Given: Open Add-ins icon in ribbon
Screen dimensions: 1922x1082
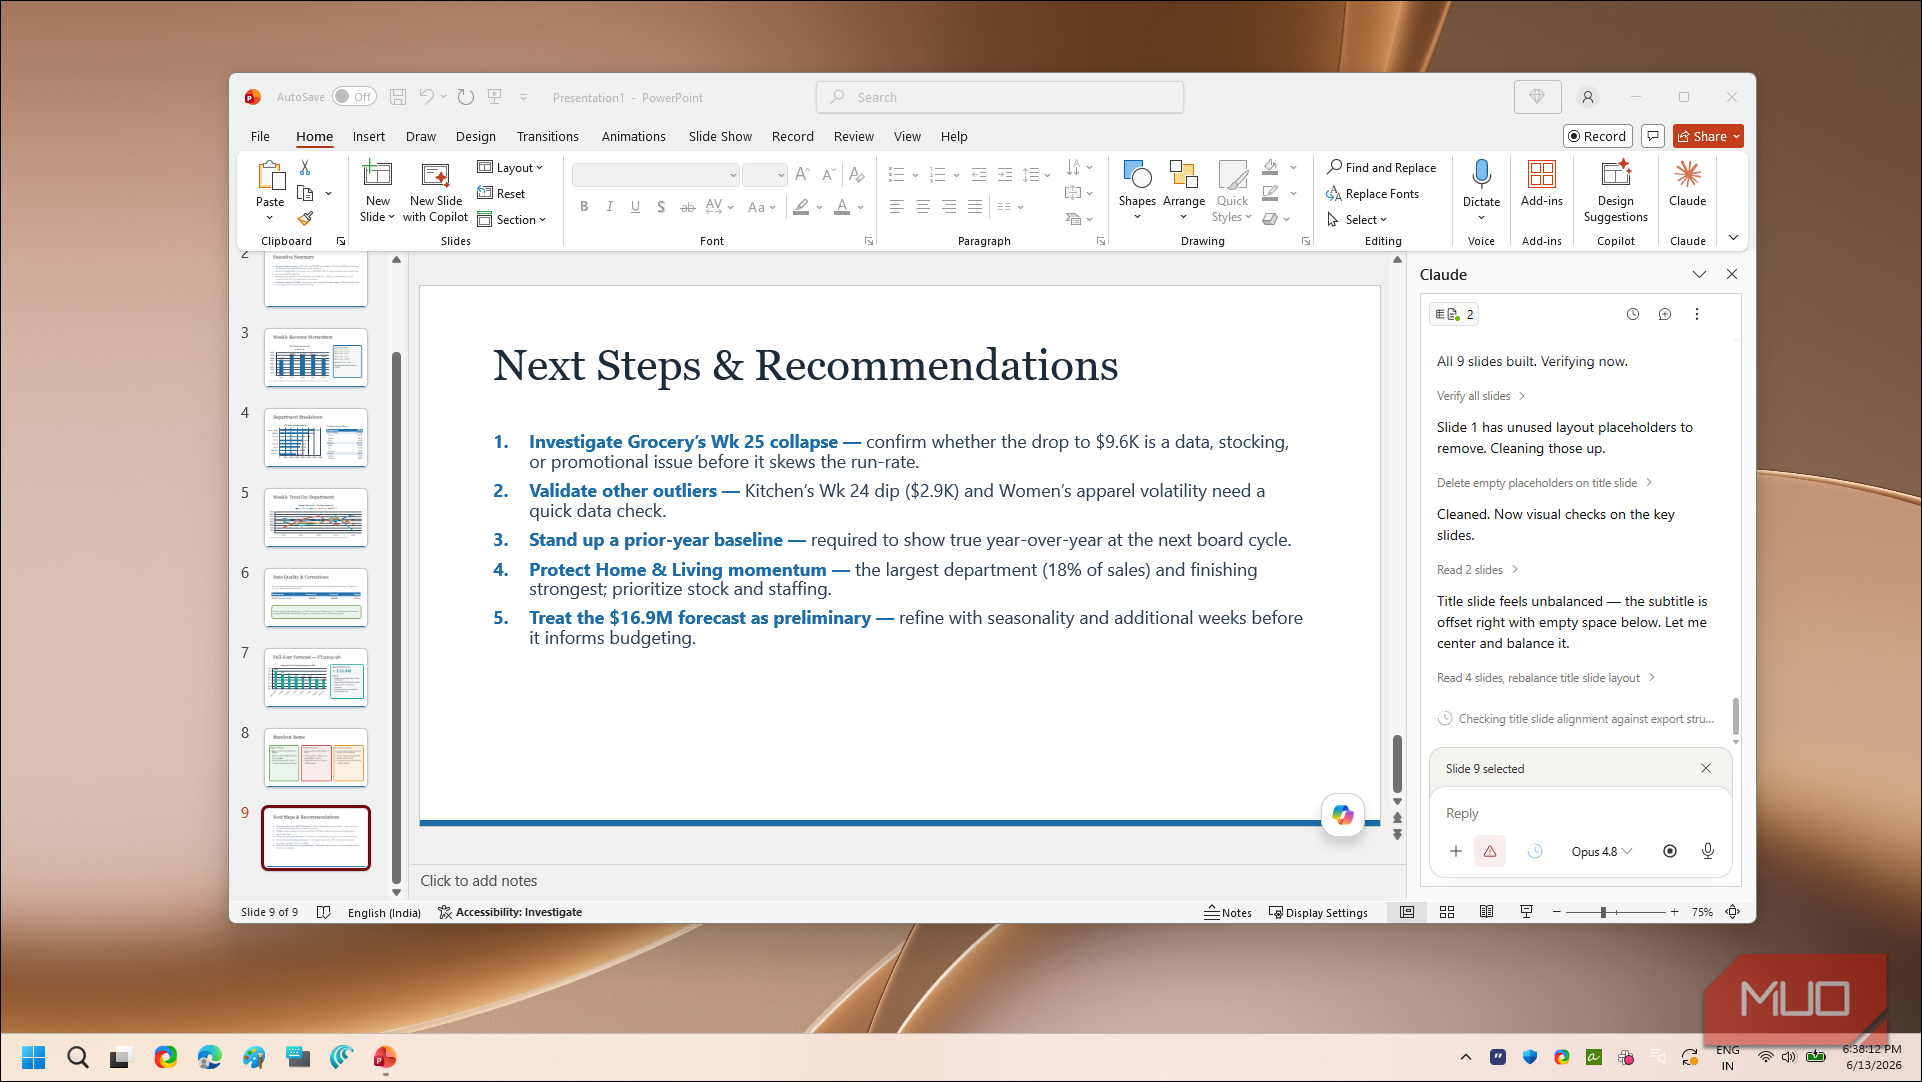Looking at the screenshot, I should point(1541,174).
